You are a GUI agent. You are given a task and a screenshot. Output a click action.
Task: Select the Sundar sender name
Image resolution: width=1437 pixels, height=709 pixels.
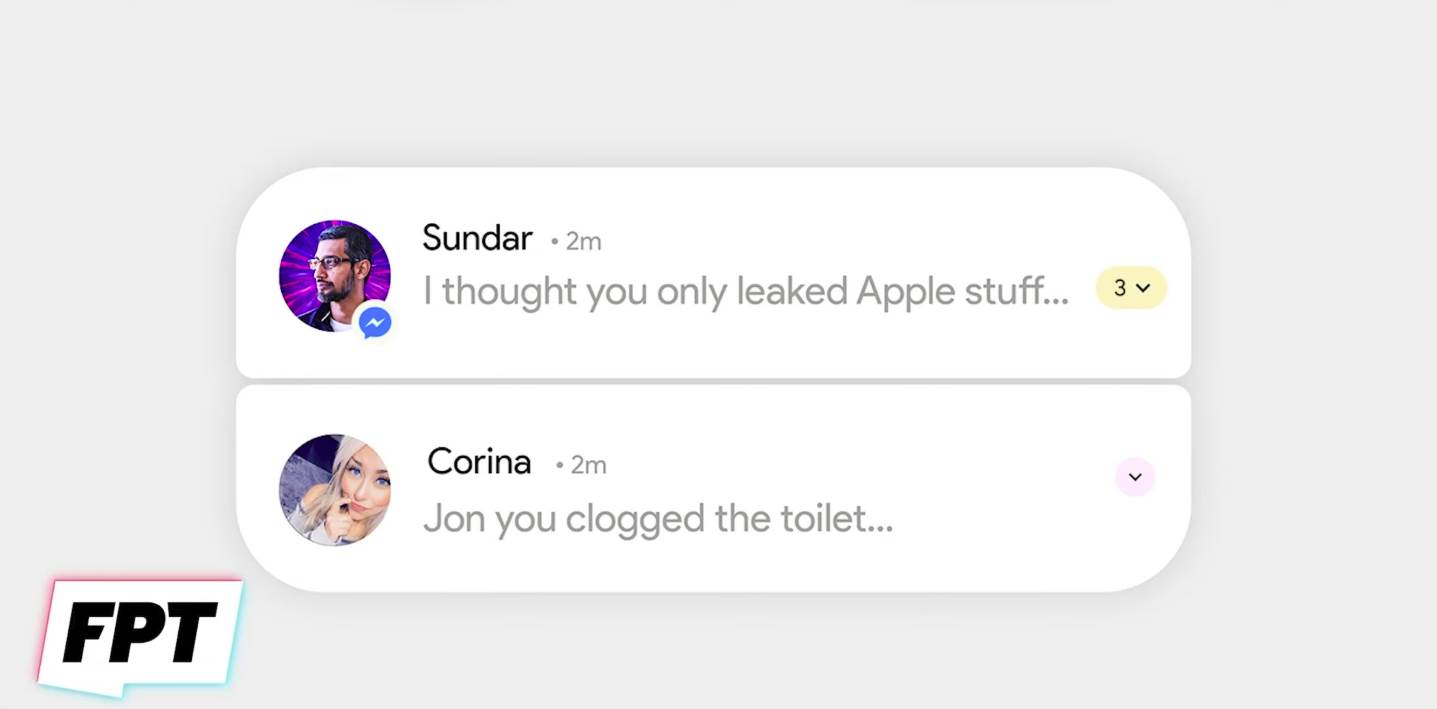click(x=477, y=238)
